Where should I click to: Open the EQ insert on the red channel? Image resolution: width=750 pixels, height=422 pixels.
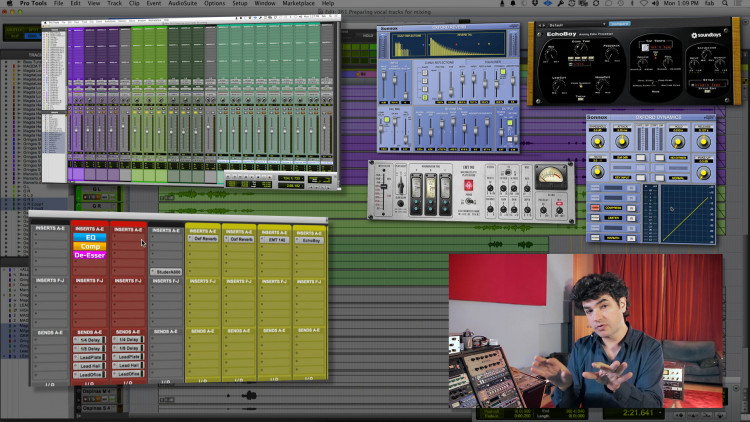tap(90, 237)
